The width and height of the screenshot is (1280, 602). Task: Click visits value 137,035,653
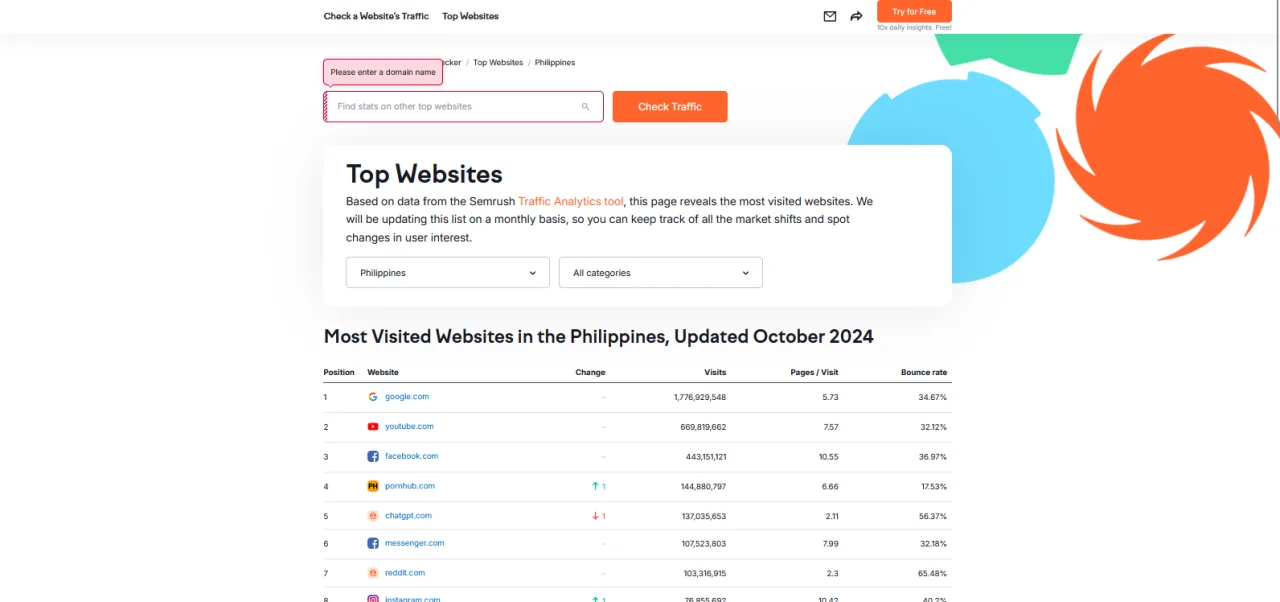[704, 516]
